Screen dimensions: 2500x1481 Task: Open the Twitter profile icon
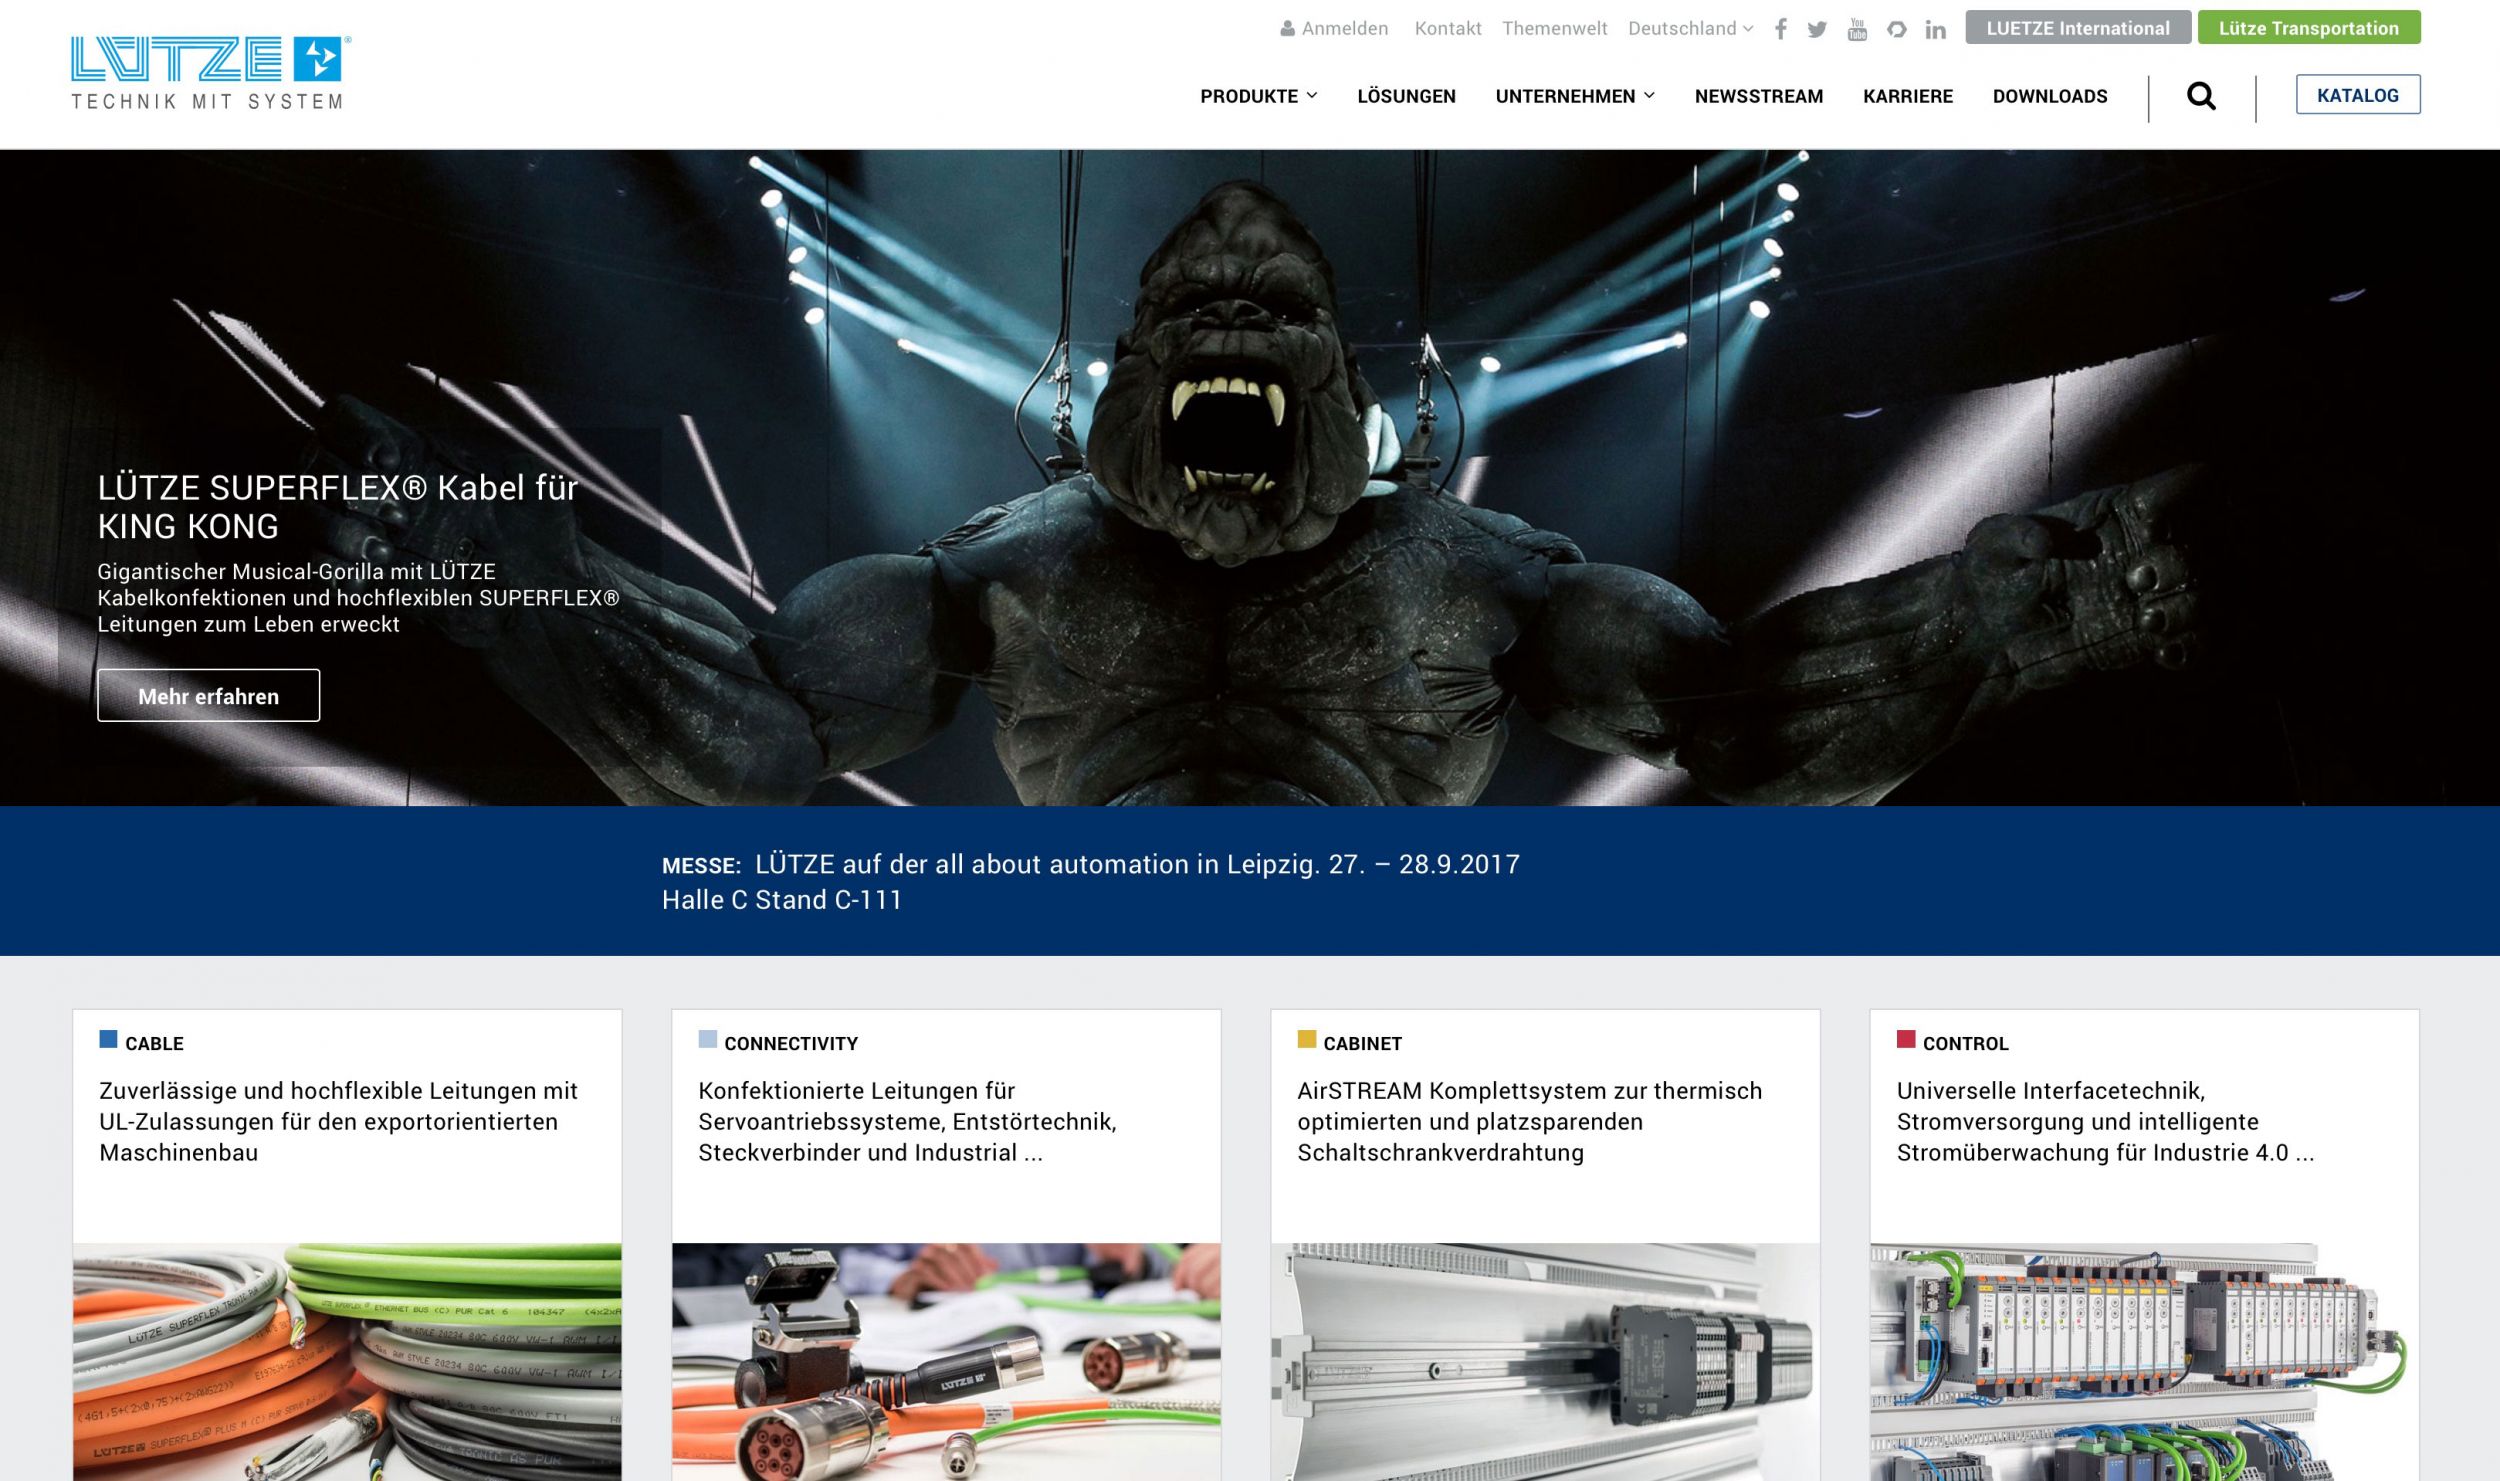tap(1817, 29)
